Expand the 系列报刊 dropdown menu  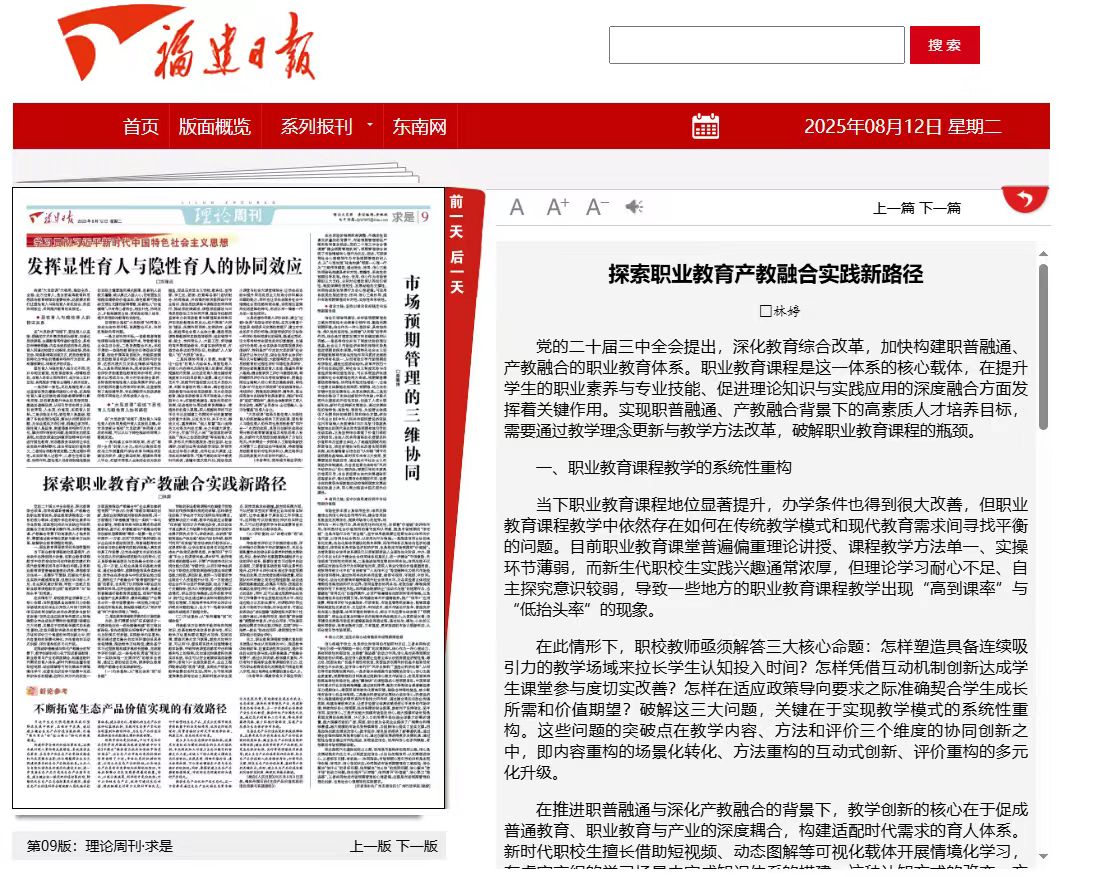point(325,127)
